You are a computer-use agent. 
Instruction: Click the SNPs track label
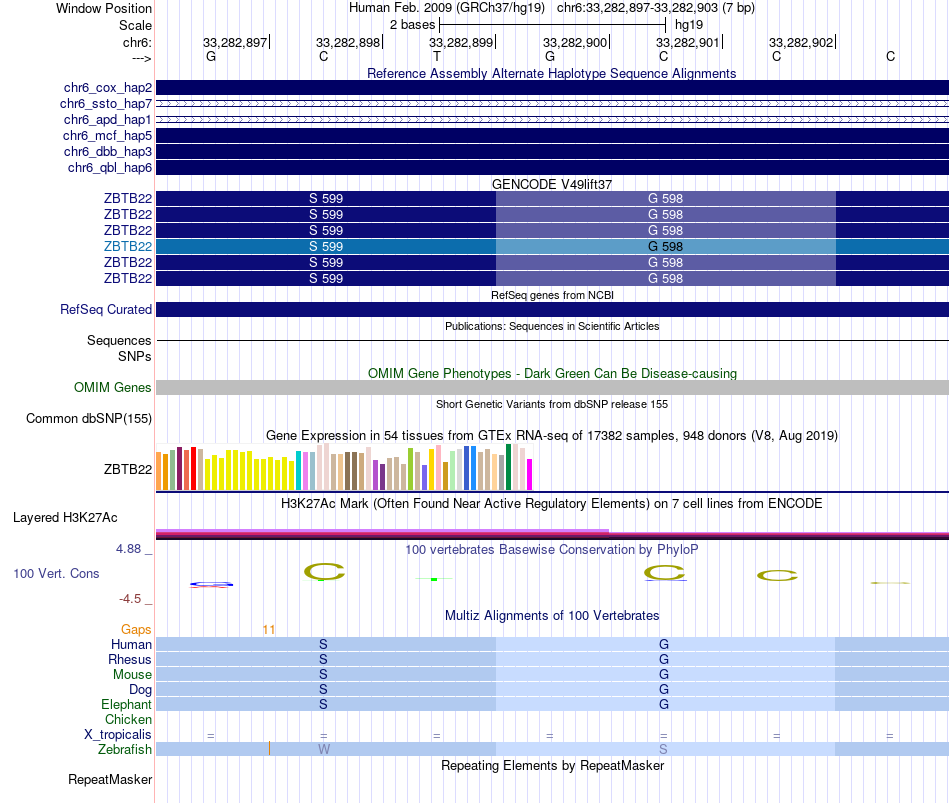point(135,356)
